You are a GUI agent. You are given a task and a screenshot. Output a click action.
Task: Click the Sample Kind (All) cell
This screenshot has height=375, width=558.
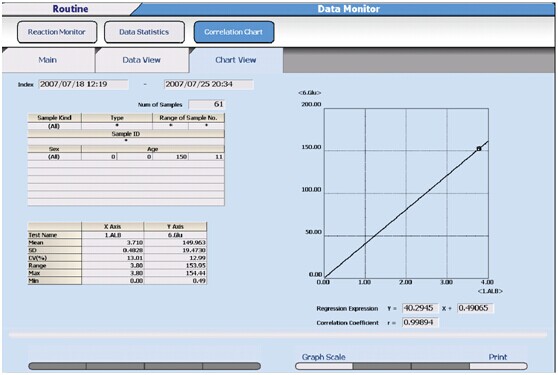(54, 126)
